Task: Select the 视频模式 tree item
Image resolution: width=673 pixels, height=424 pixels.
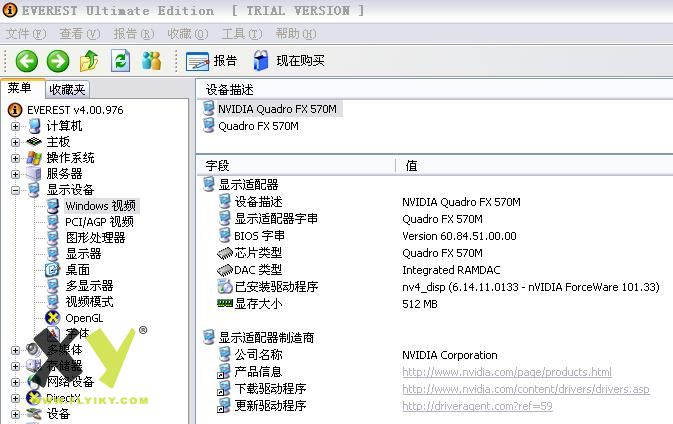Action: pos(89,302)
